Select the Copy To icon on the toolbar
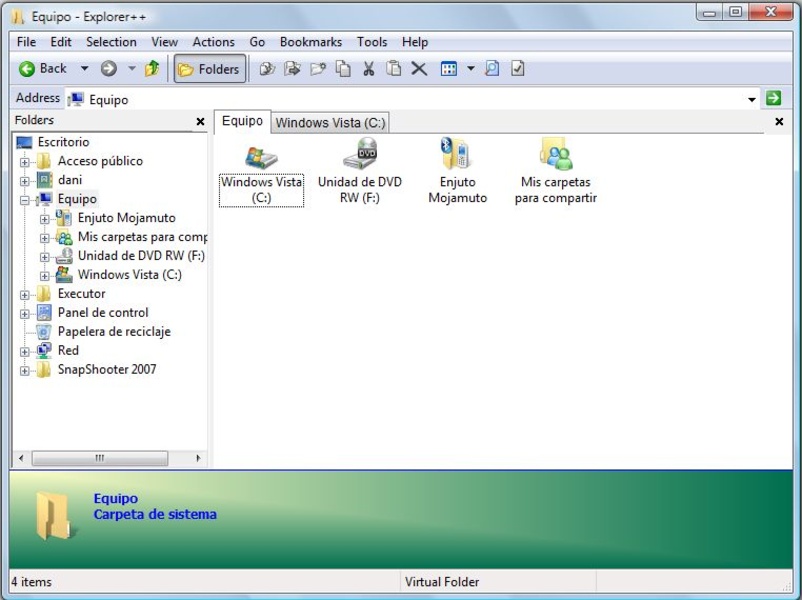The image size is (802, 600). click(x=268, y=68)
